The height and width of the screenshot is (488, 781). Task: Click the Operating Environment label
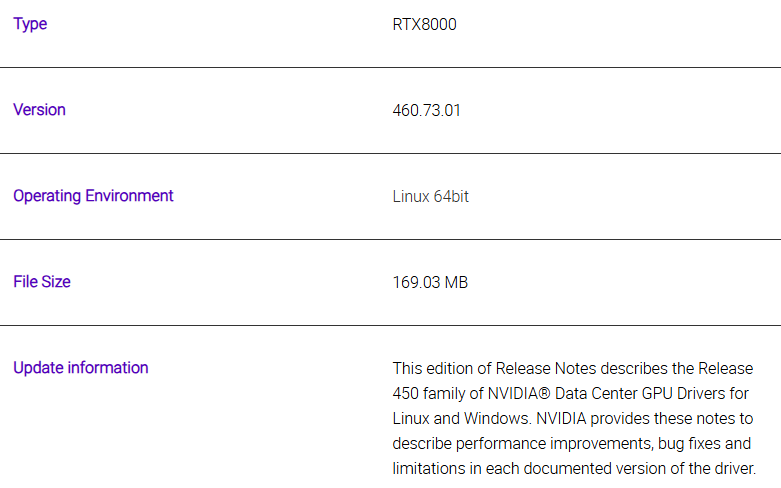tap(93, 196)
